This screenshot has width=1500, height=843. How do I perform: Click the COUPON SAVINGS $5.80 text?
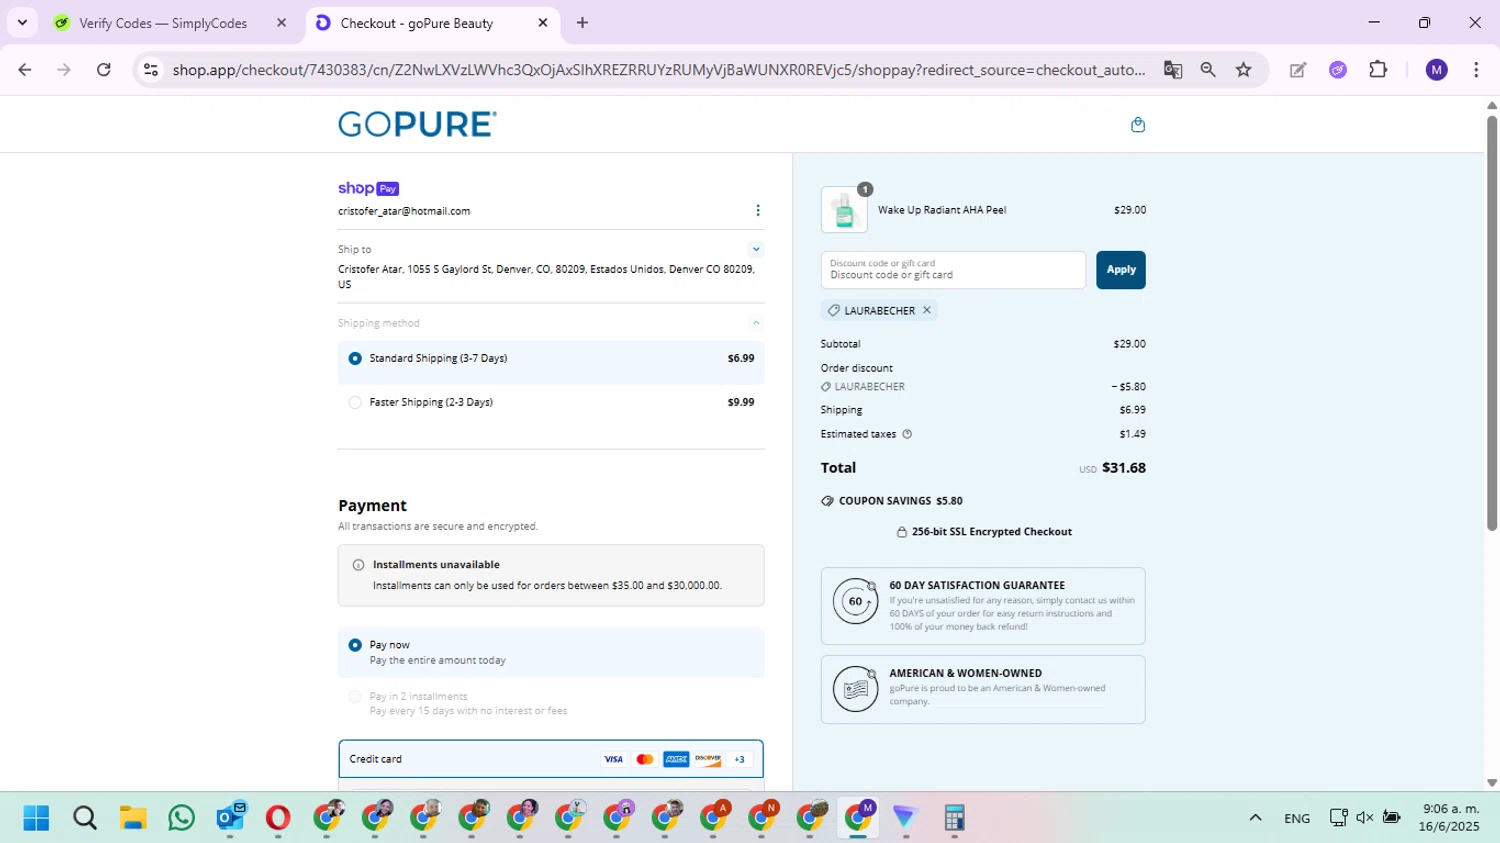[x=900, y=501]
